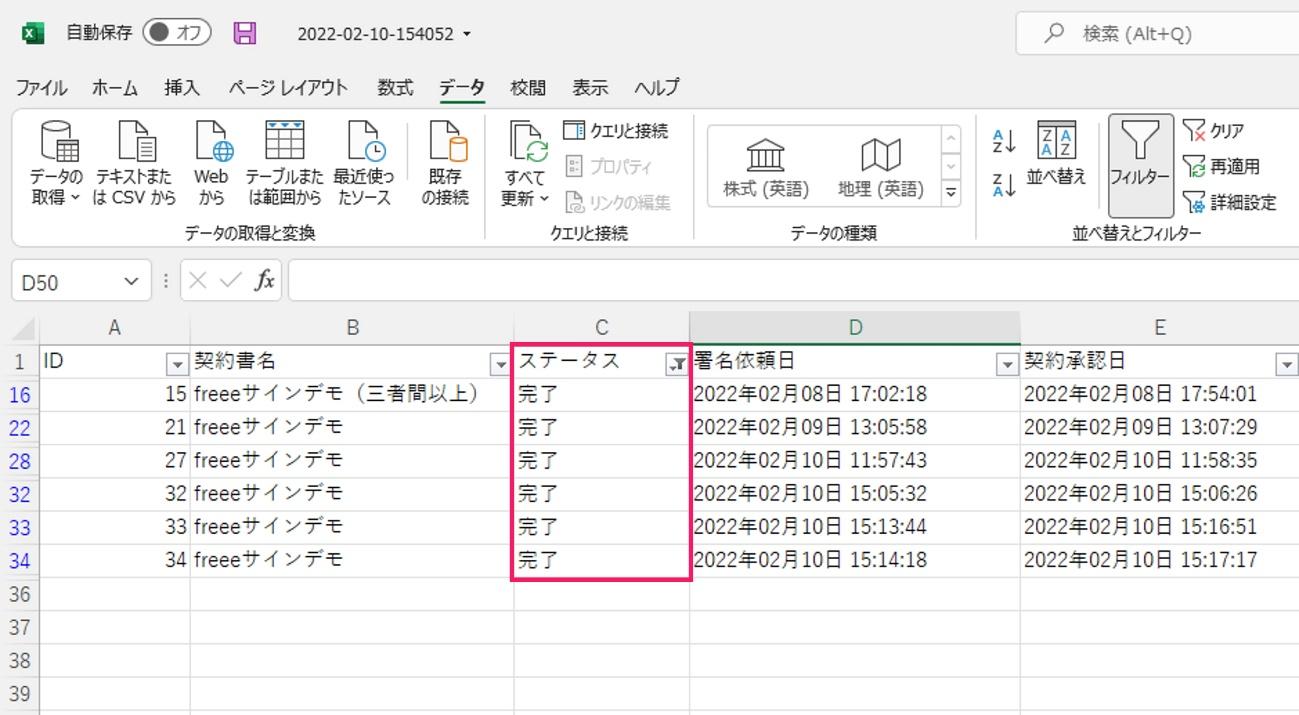Sort descending with the Z-A icon

click(1004, 184)
